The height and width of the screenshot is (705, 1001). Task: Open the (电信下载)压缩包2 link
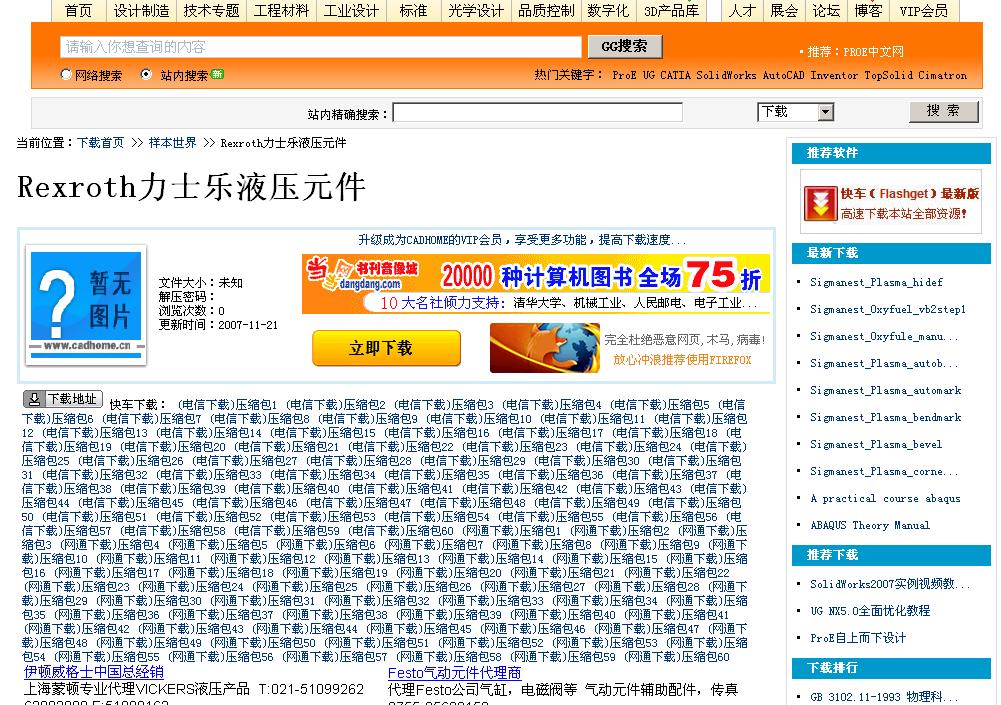click(x=336, y=404)
